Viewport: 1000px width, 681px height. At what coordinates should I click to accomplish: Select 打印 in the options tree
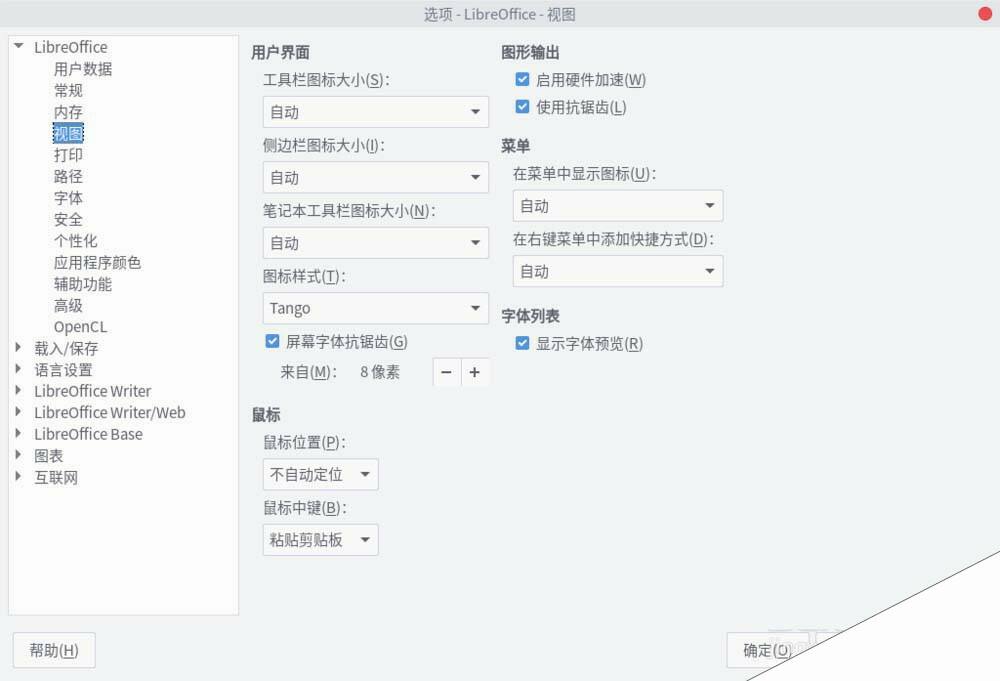click(68, 155)
